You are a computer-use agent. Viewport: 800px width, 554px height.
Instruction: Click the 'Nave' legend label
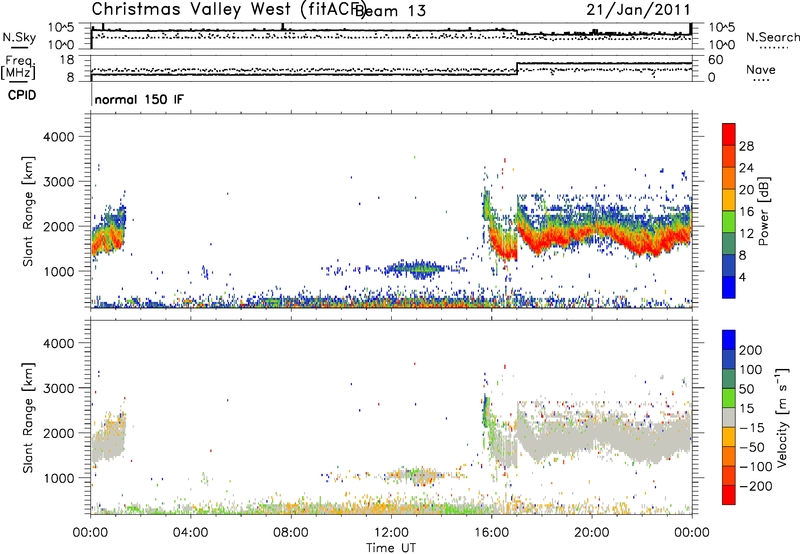(x=760, y=69)
